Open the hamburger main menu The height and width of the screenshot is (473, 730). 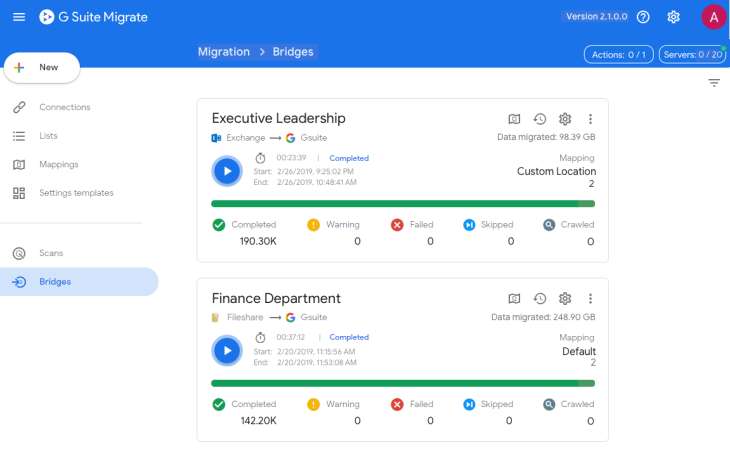(19, 17)
